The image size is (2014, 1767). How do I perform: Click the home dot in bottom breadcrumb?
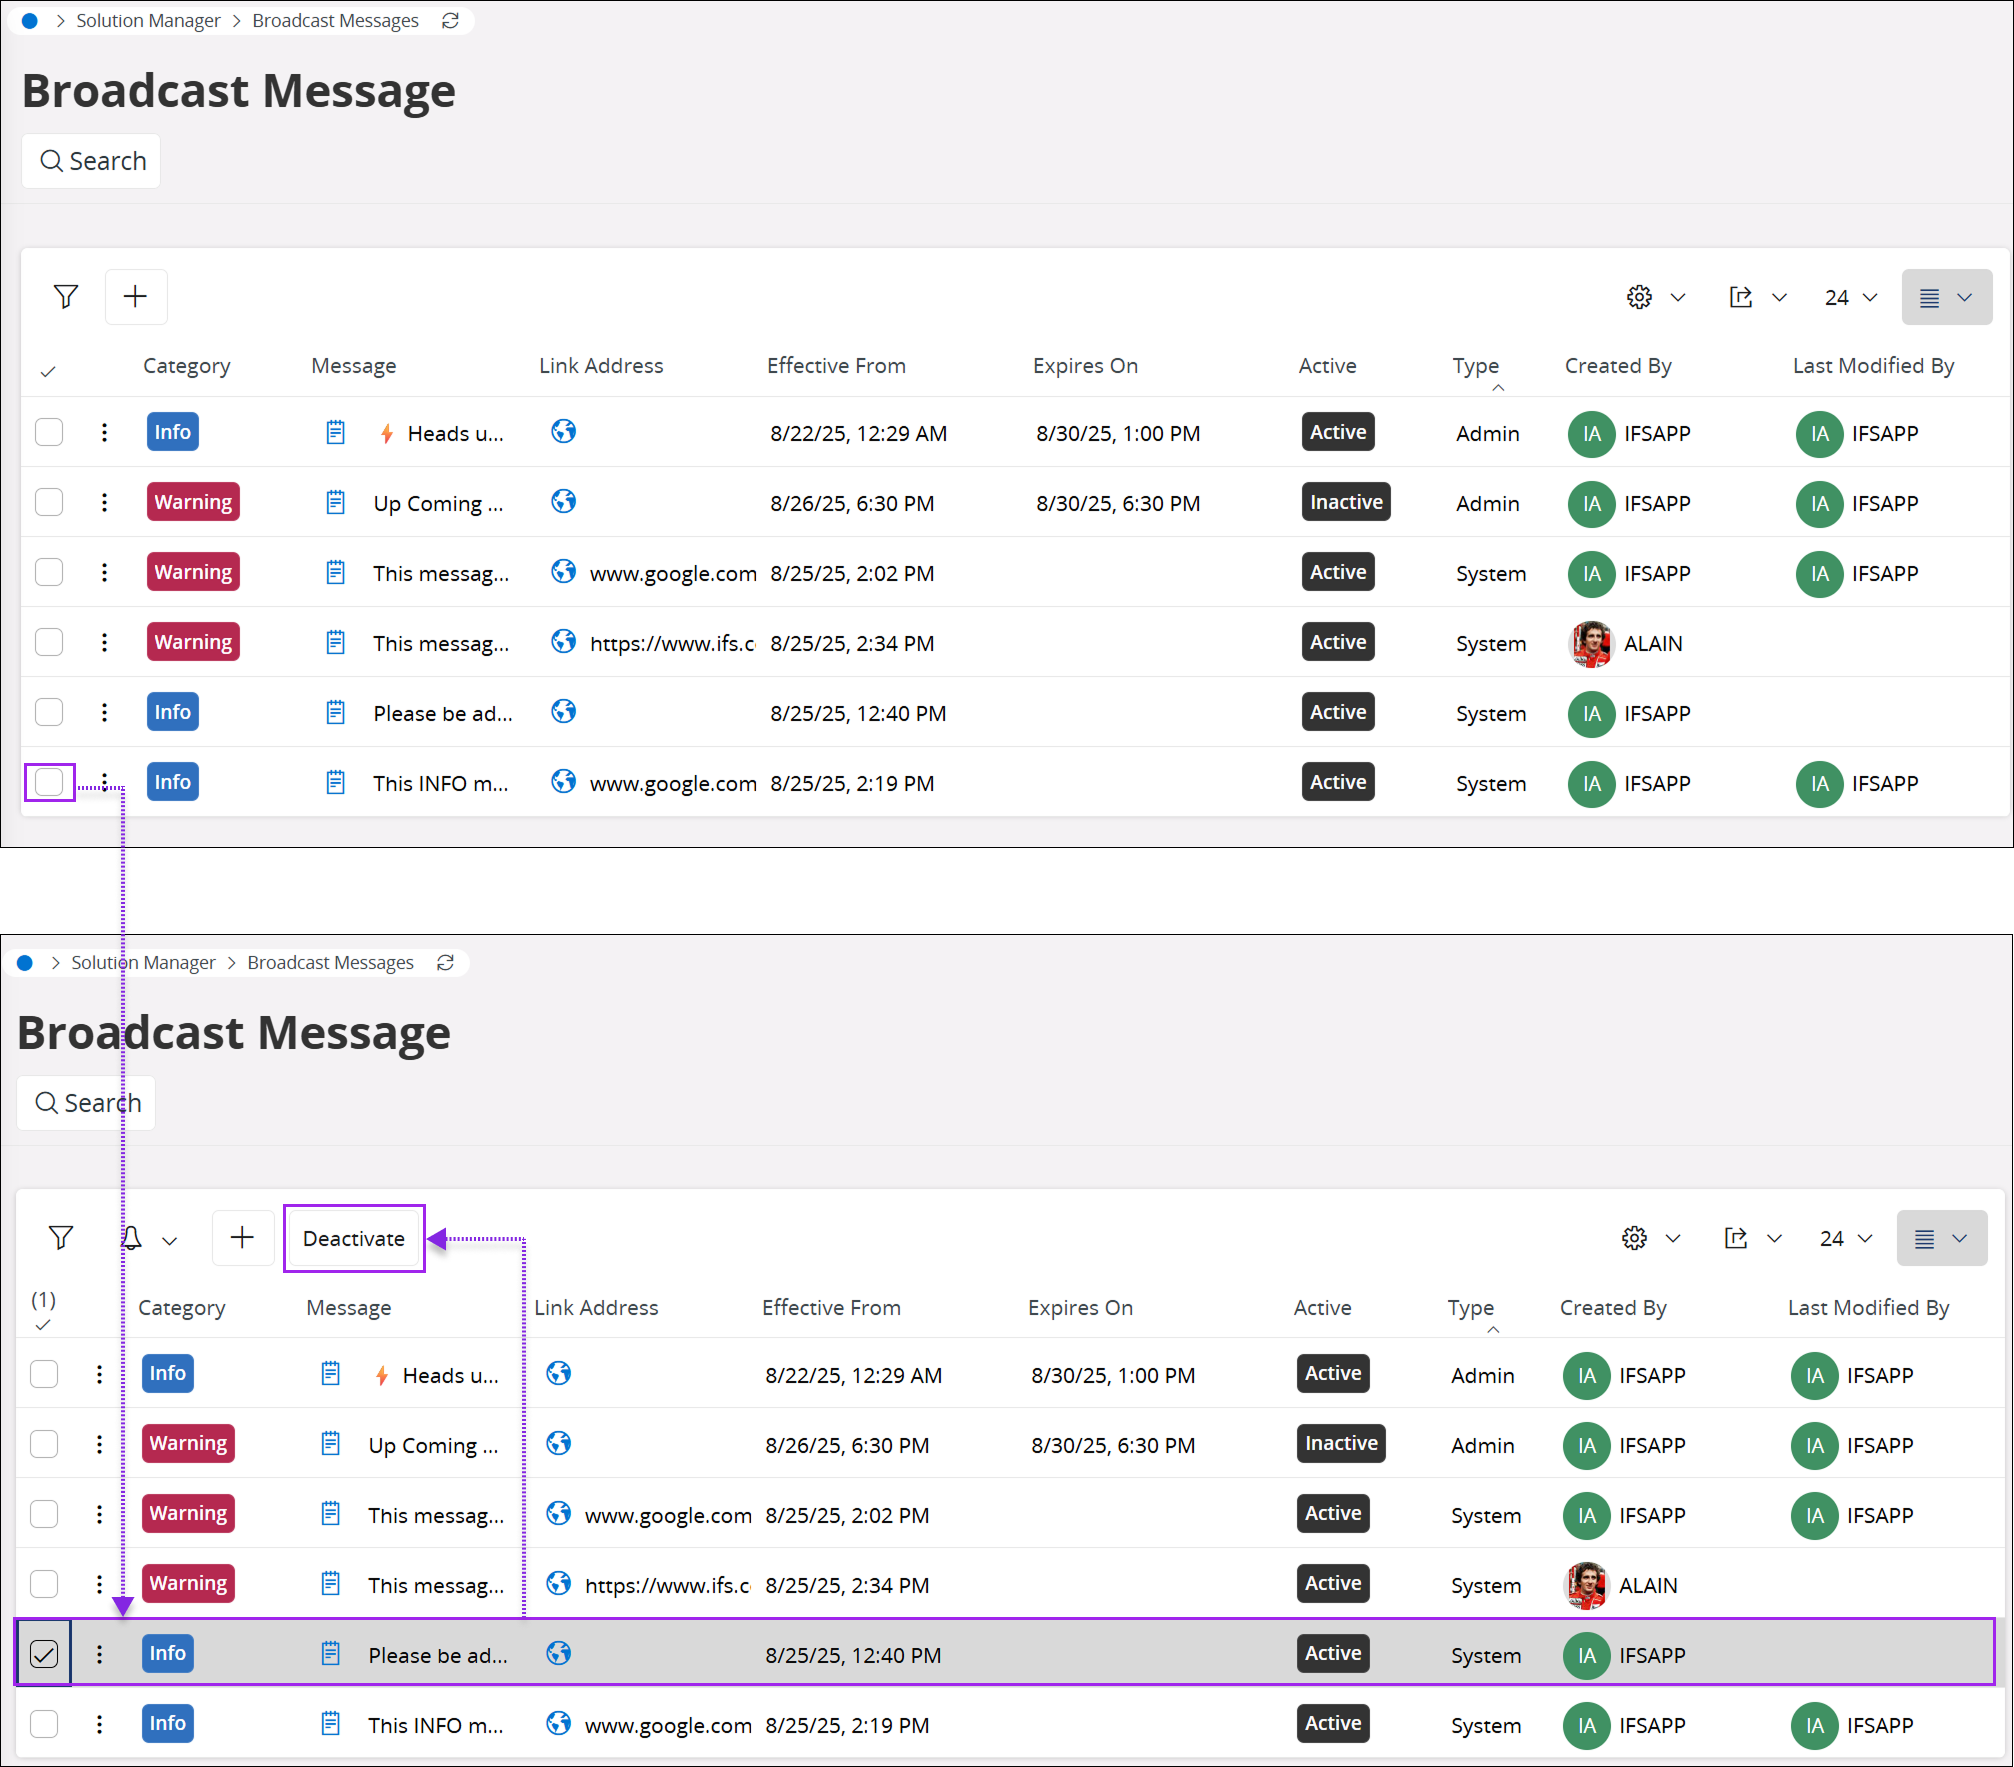[25, 963]
